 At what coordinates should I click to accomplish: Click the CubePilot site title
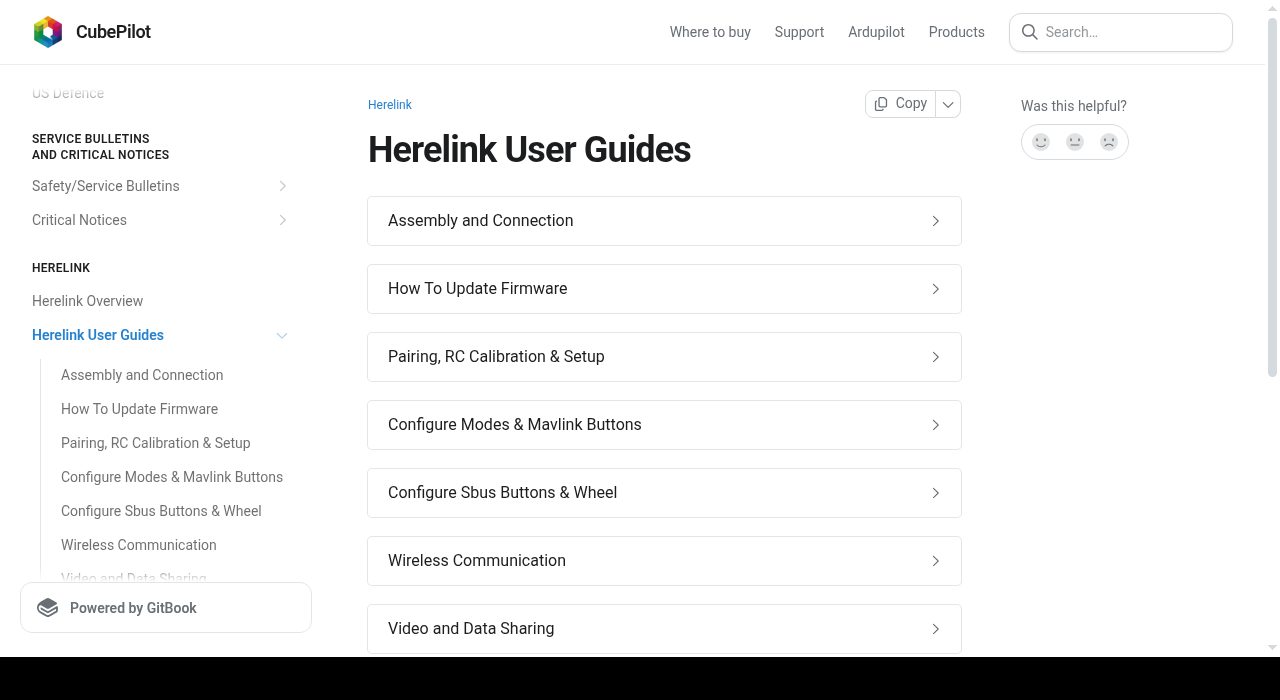pos(113,32)
